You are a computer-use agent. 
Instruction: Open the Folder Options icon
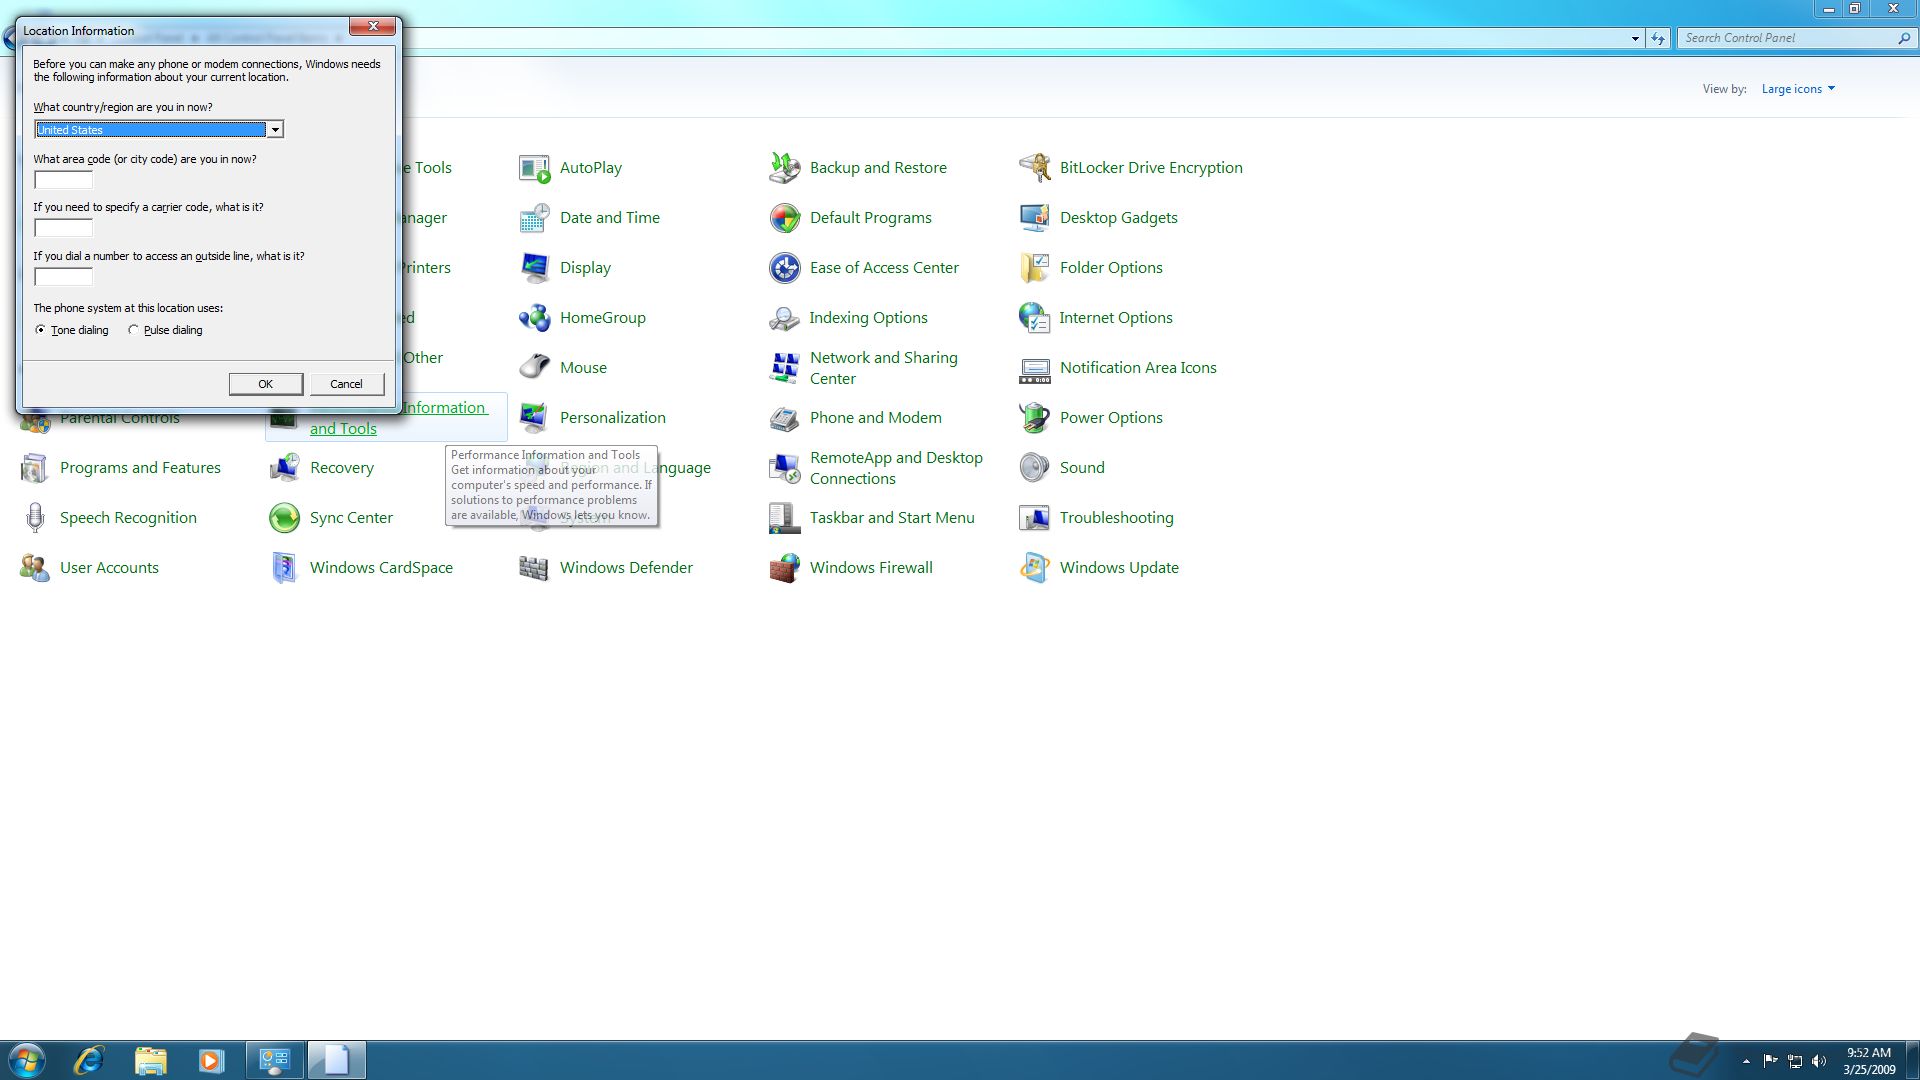point(1034,268)
